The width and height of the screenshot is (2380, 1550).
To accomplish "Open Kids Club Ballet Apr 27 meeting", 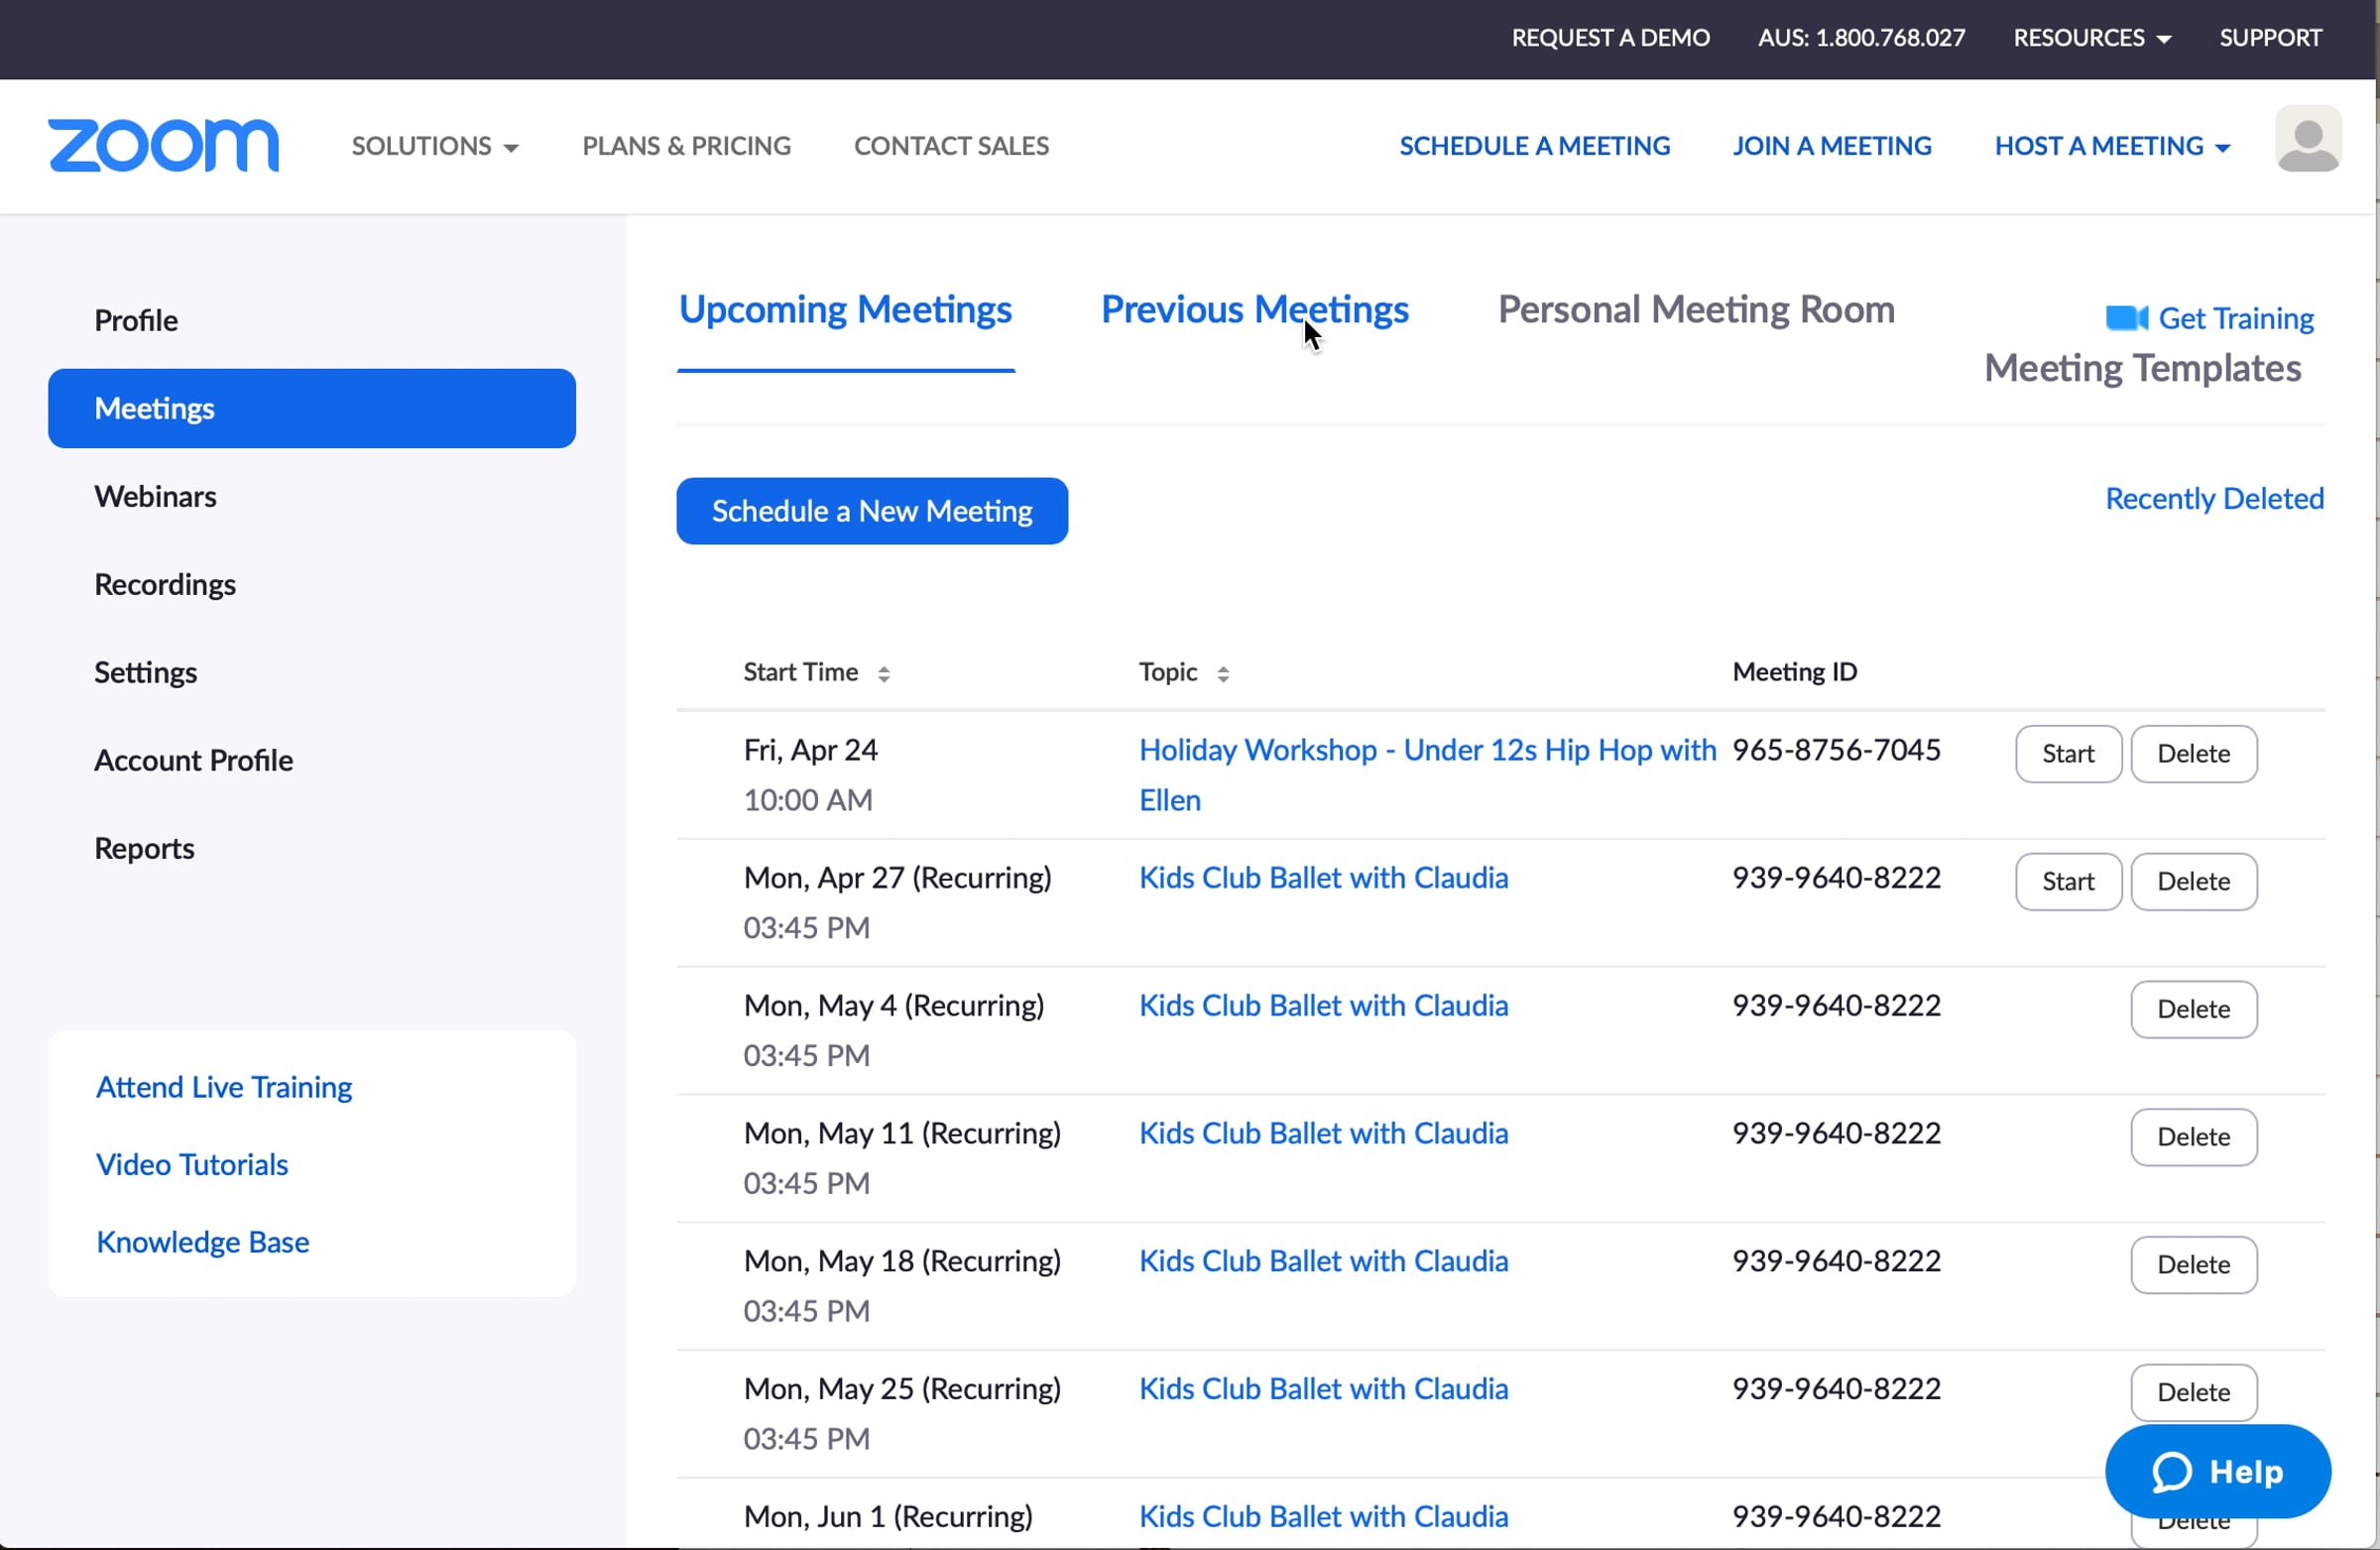I will [x=1322, y=878].
